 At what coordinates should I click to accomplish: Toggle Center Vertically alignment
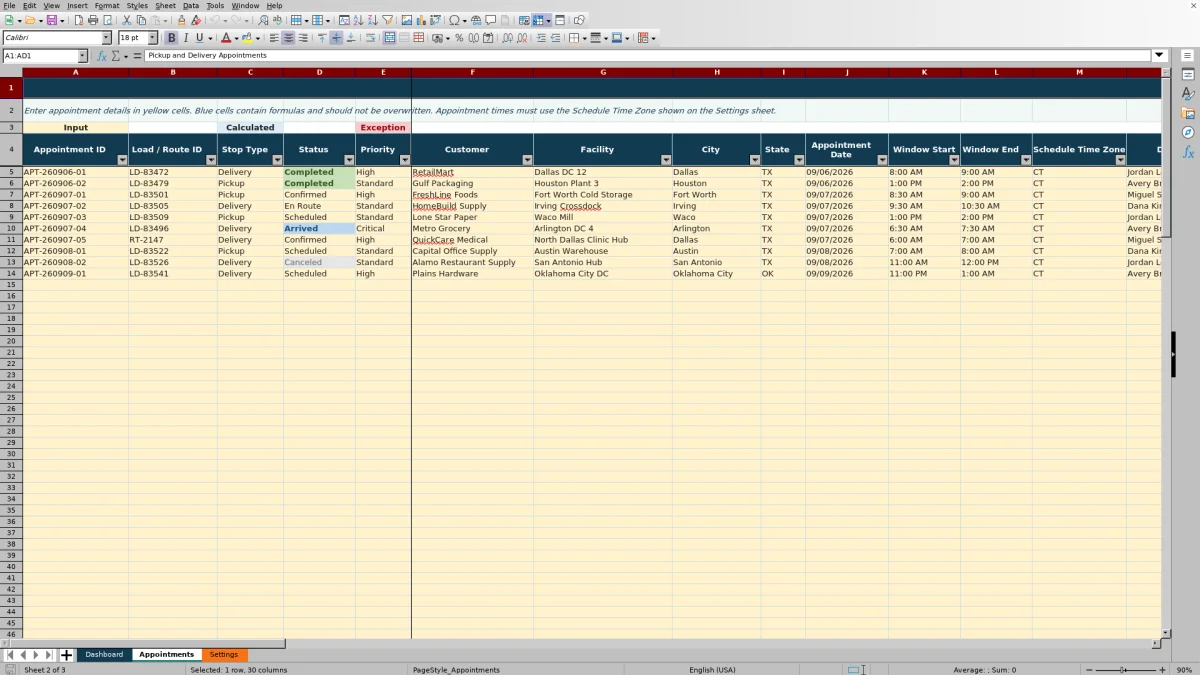336,38
